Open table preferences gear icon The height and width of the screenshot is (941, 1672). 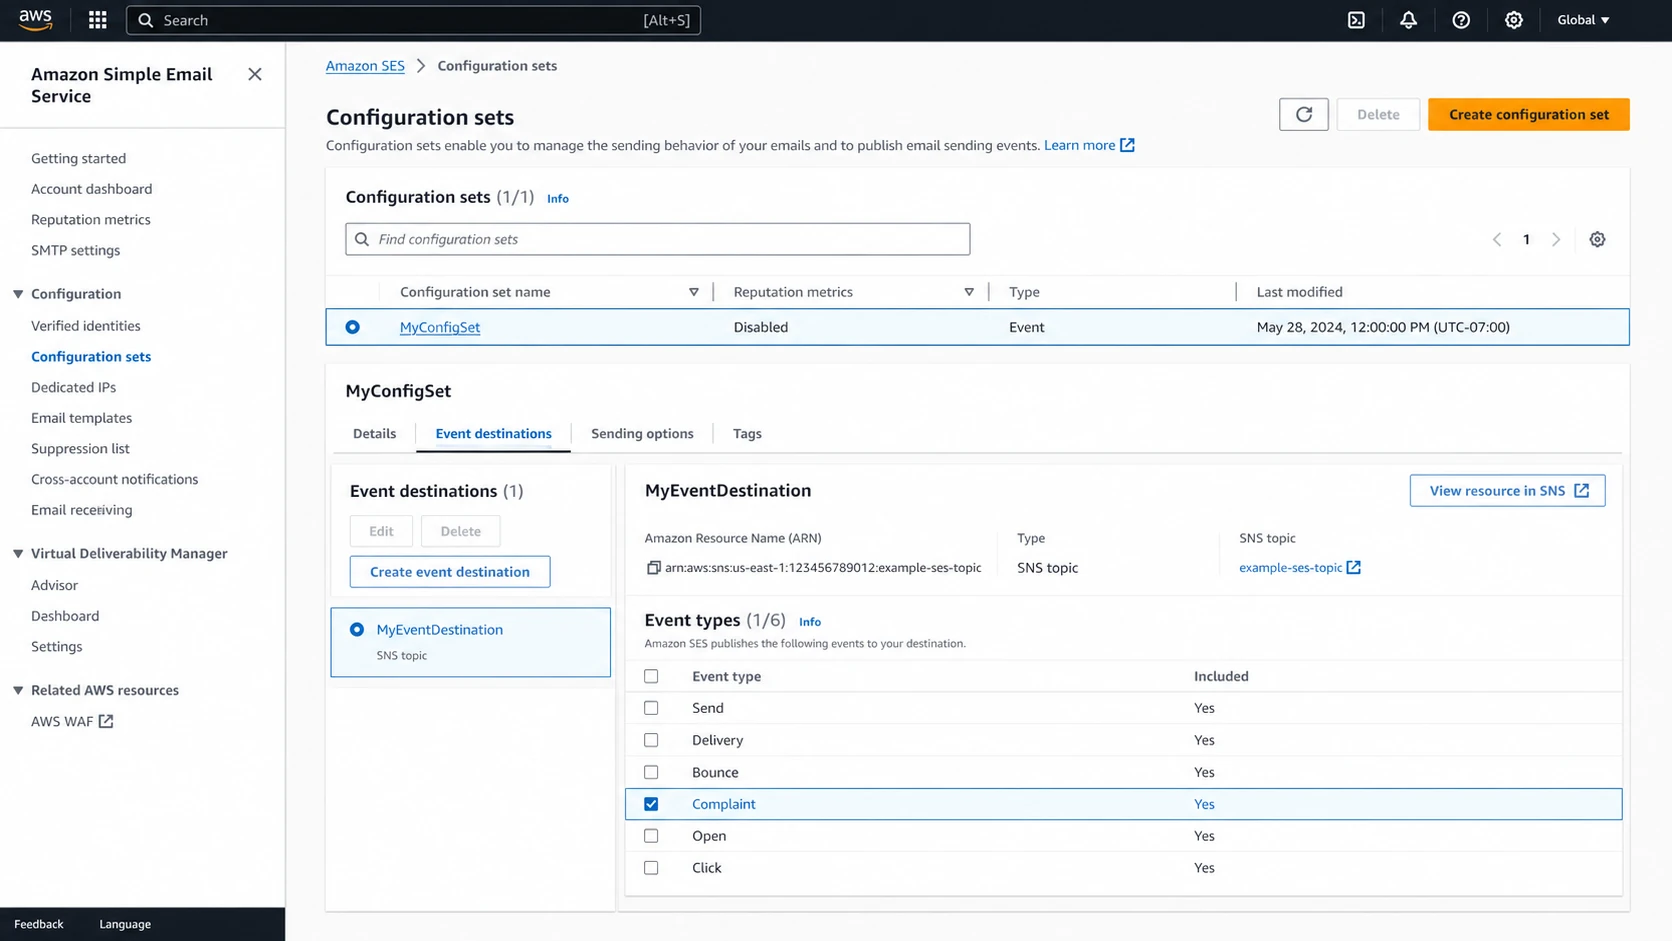[1597, 239]
